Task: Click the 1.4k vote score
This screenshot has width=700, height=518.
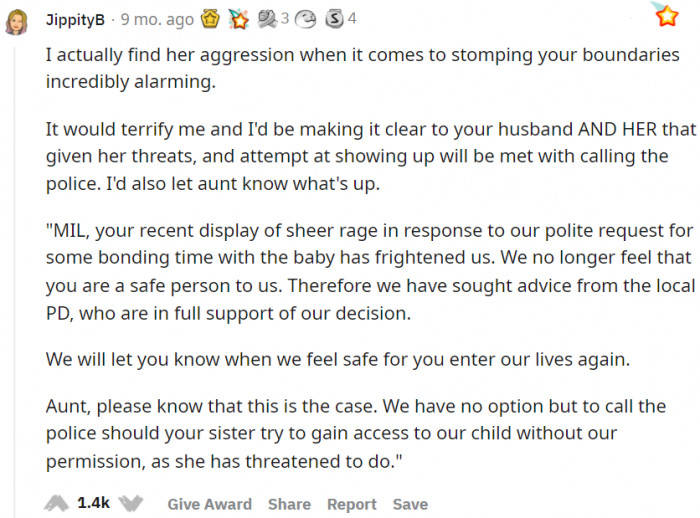Action: point(94,503)
